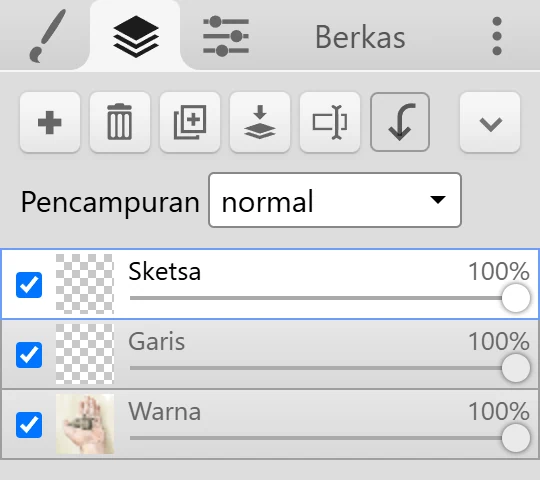Screen dimensions: 540x480
Task: Add a new layer with plus button
Action: pos(50,122)
